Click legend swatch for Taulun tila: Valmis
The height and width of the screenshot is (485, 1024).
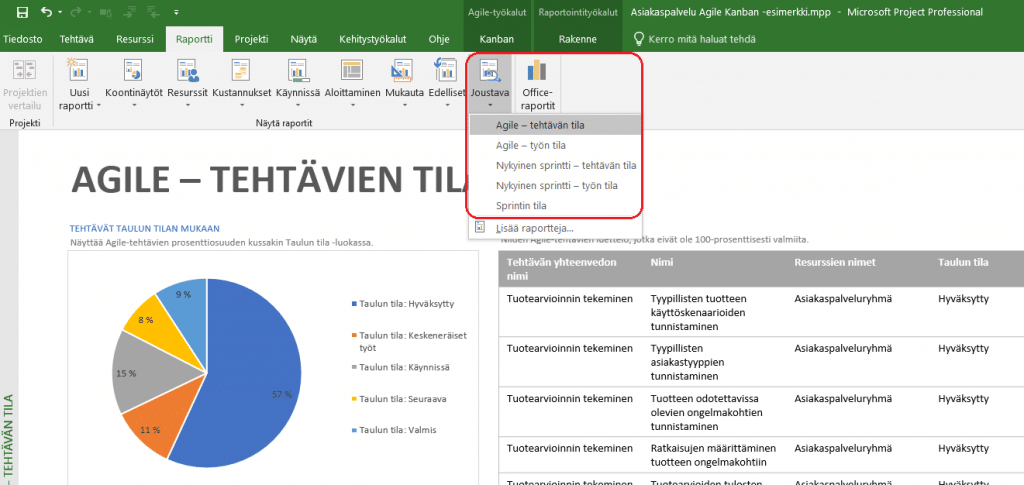coord(354,430)
